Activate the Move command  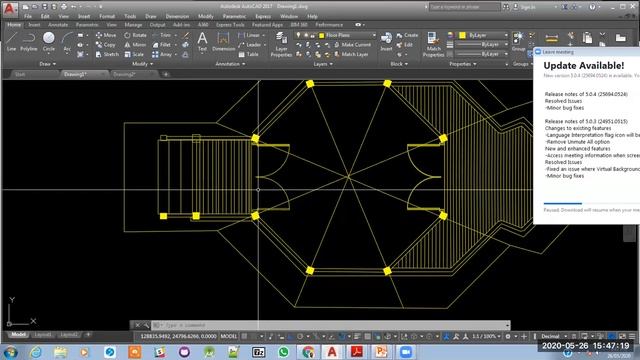pyautogui.click(x=106, y=35)
